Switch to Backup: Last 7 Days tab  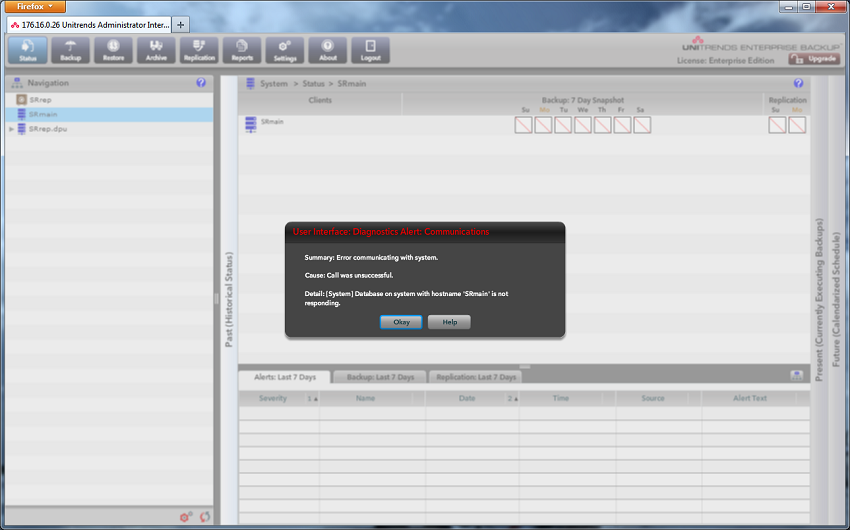[380, 377]
